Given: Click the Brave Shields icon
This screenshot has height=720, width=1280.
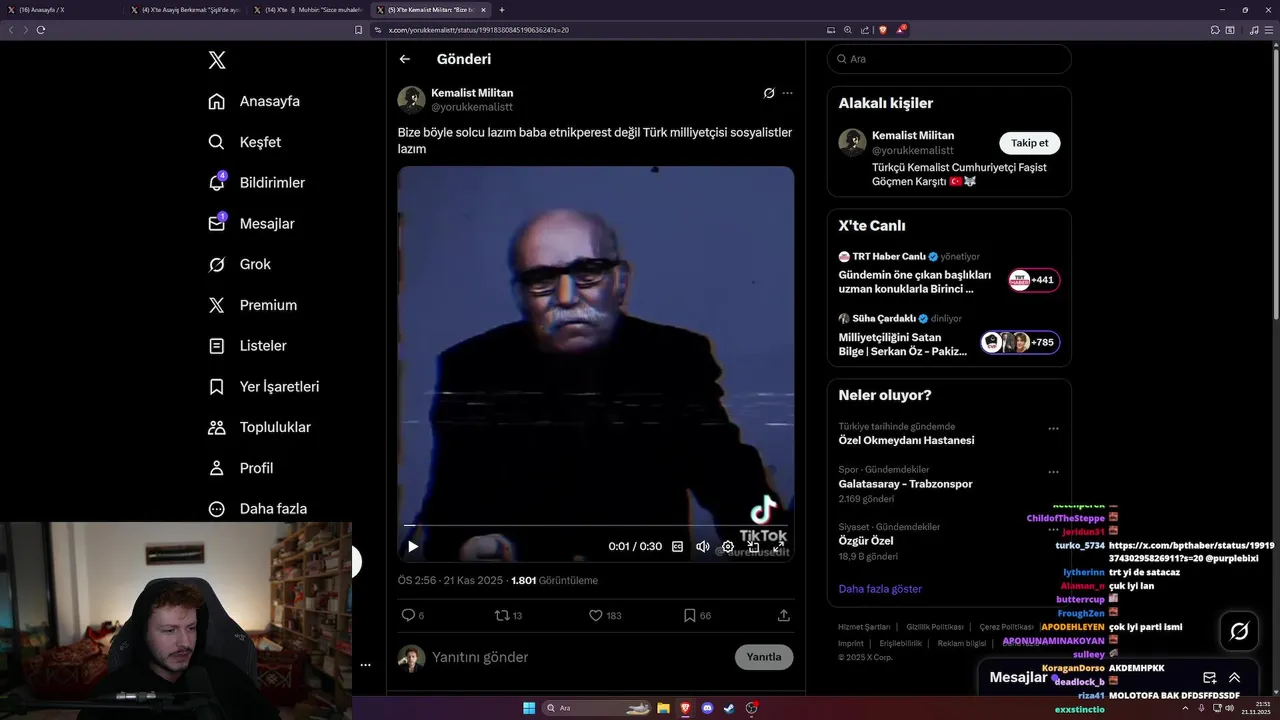Looking at the screenshot, I should (x=883, y=30).
